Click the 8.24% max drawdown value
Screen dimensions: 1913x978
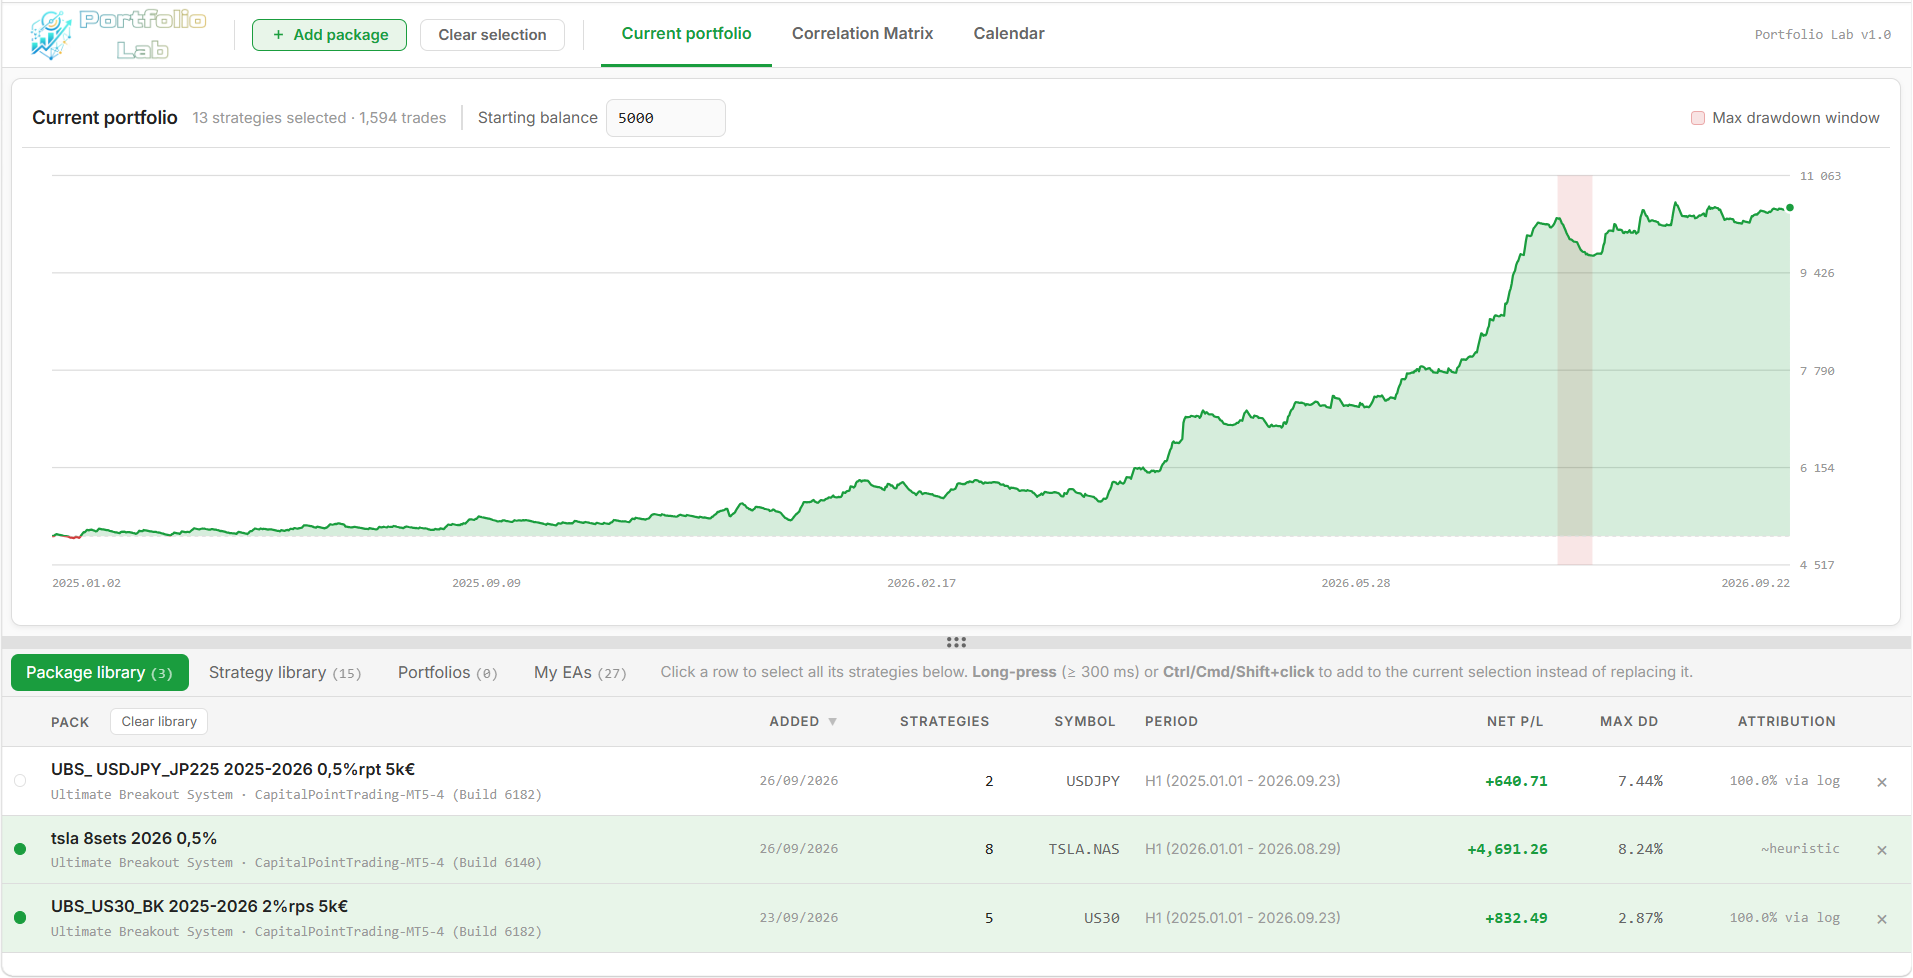coord(1640,850)
